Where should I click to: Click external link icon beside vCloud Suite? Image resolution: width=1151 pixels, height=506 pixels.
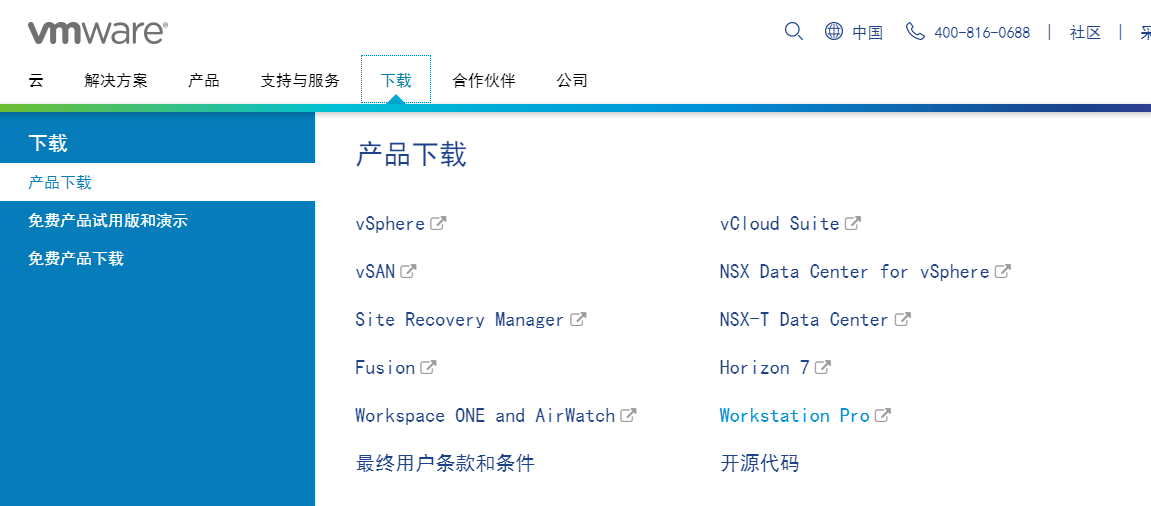pyautogui.click(x=852, y=223)
